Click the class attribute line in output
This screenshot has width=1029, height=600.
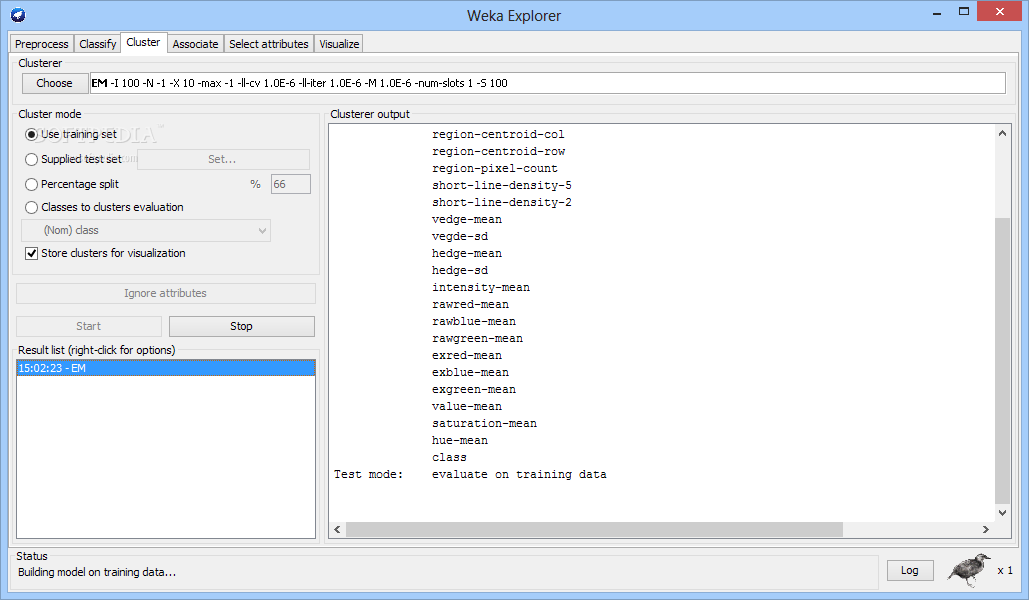coord(450,459)
